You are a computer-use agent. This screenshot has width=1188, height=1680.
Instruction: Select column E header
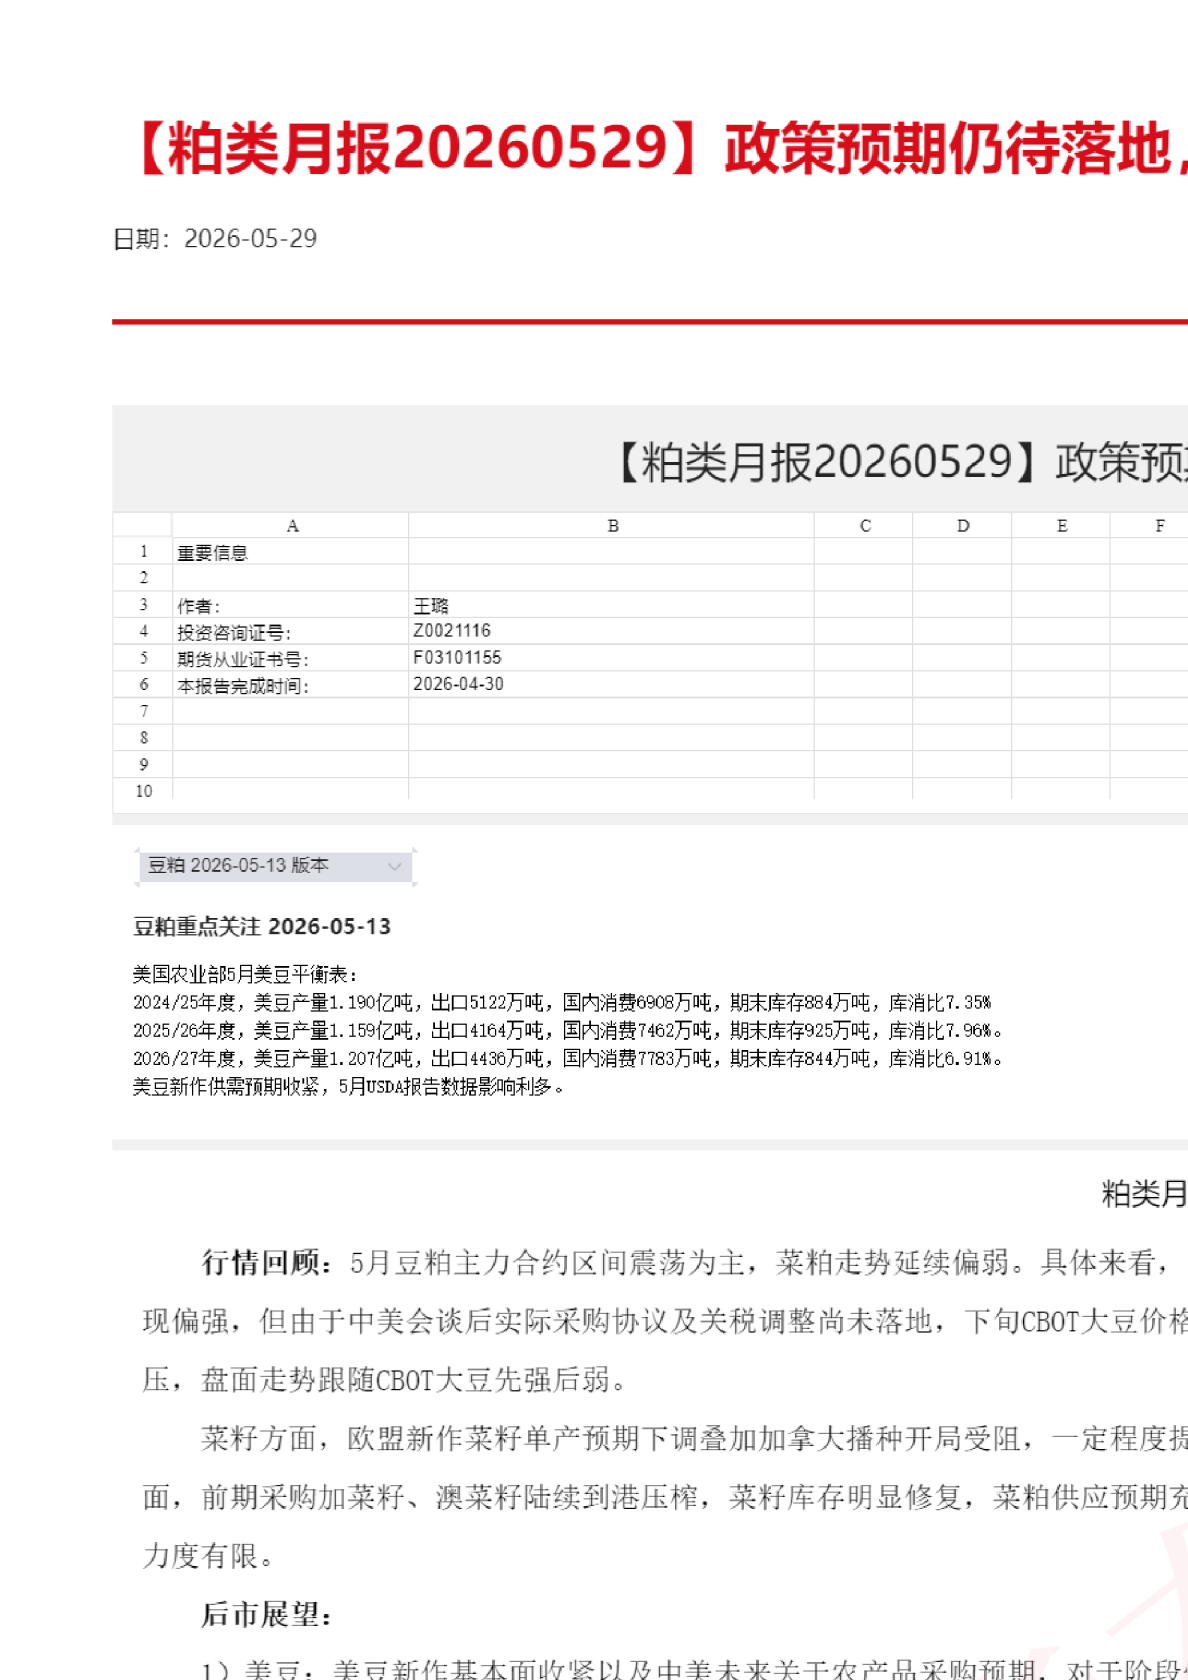pyautogui.click(x=1061, y=526)
